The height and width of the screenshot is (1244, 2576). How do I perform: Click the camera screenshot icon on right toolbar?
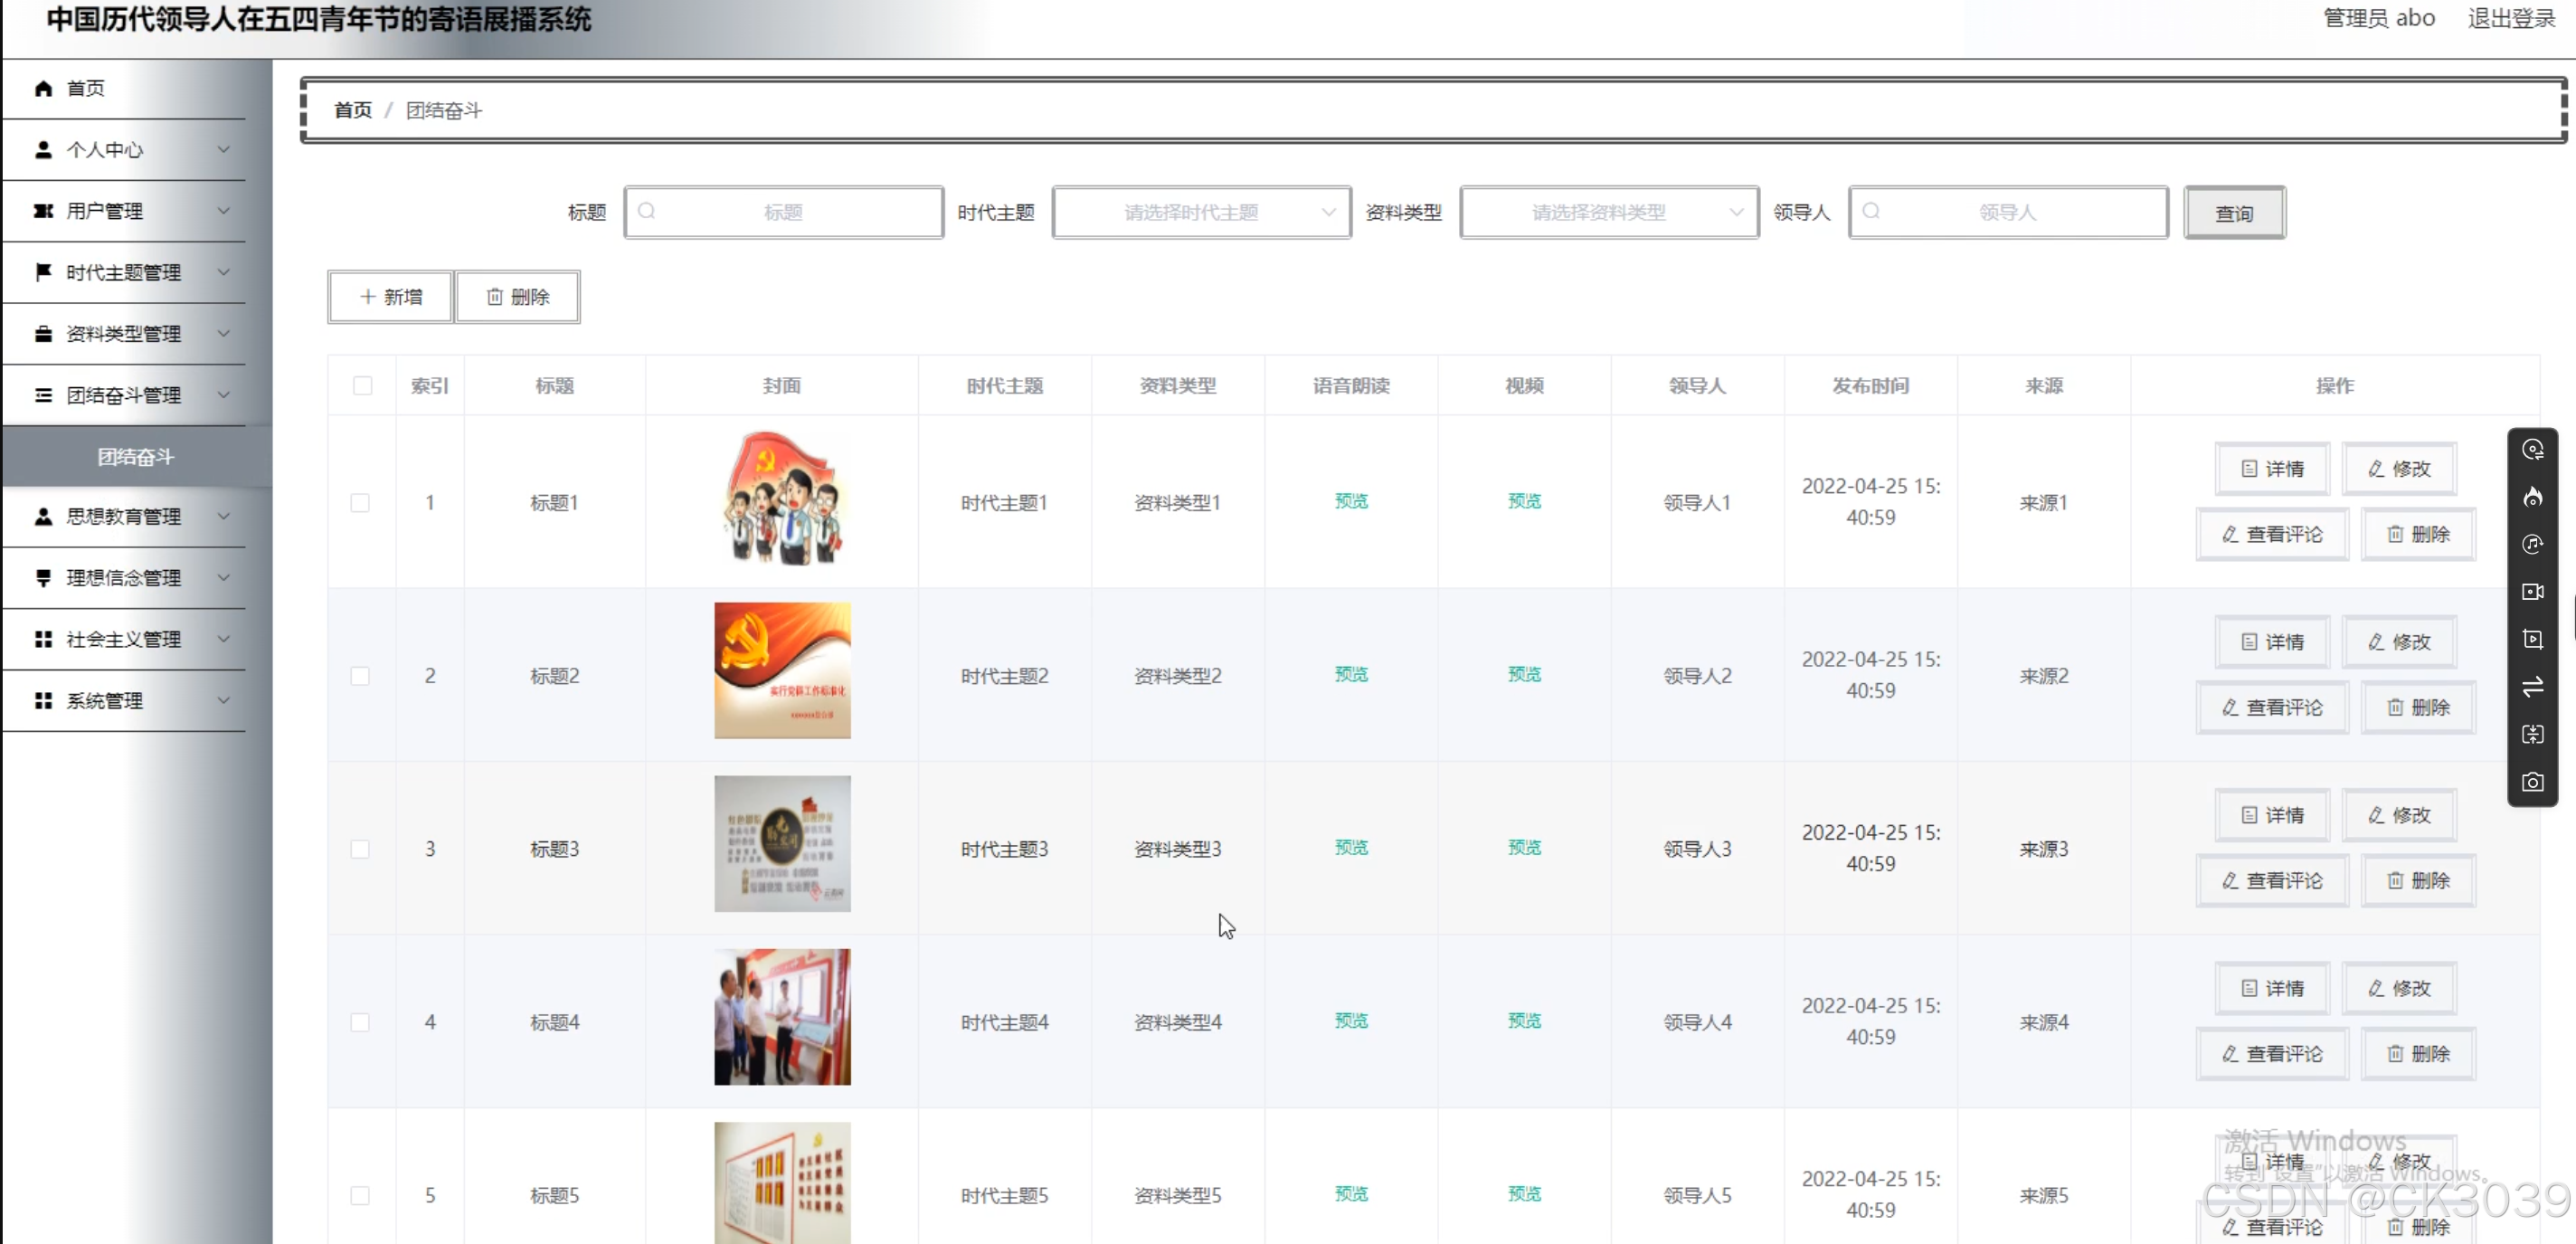tap(2532, 782)
